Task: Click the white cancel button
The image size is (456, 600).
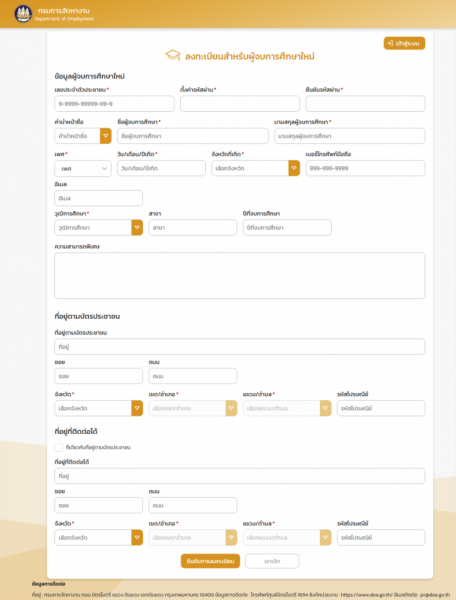Action: tap(272, 561)
